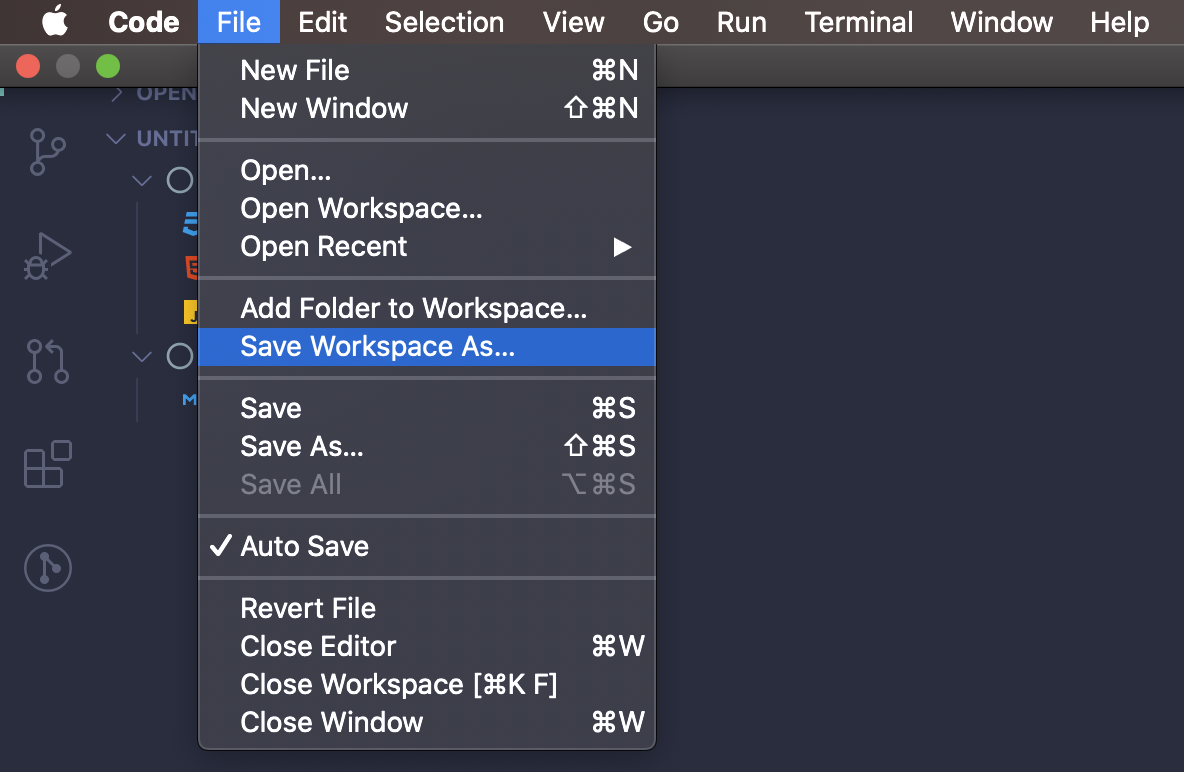1184x772 pixels.
Task: Open the Selection menu
Action: tap(444, 22)
